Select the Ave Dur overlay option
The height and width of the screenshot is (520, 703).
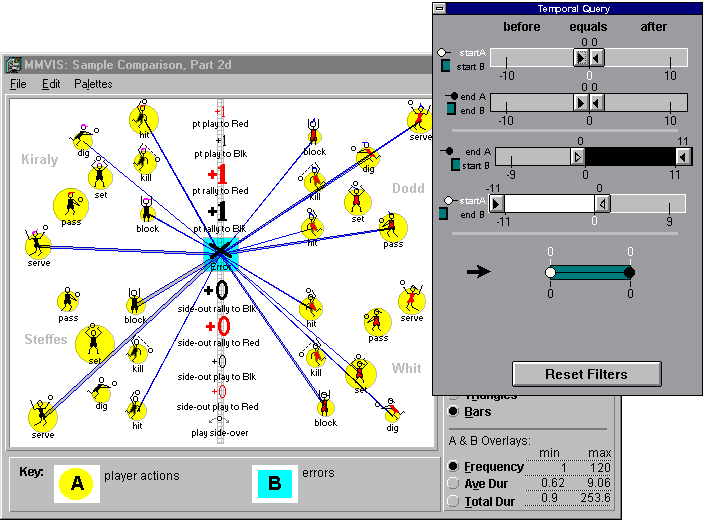click(453, 483)
